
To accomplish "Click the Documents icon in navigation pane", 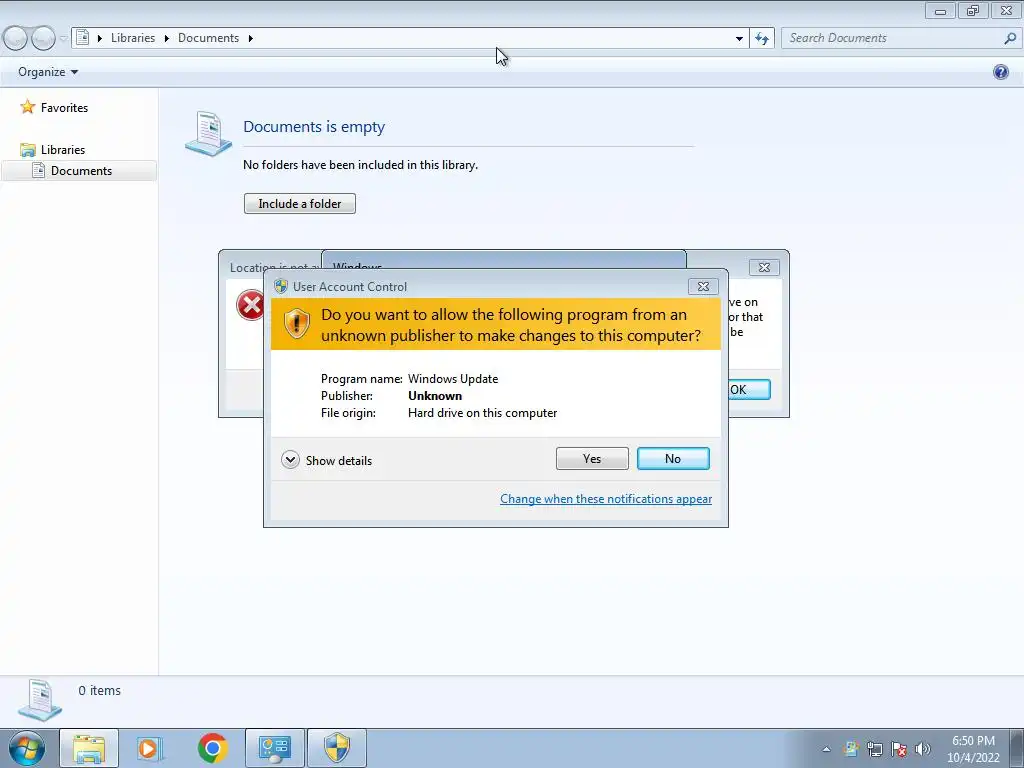I will 39,170.
